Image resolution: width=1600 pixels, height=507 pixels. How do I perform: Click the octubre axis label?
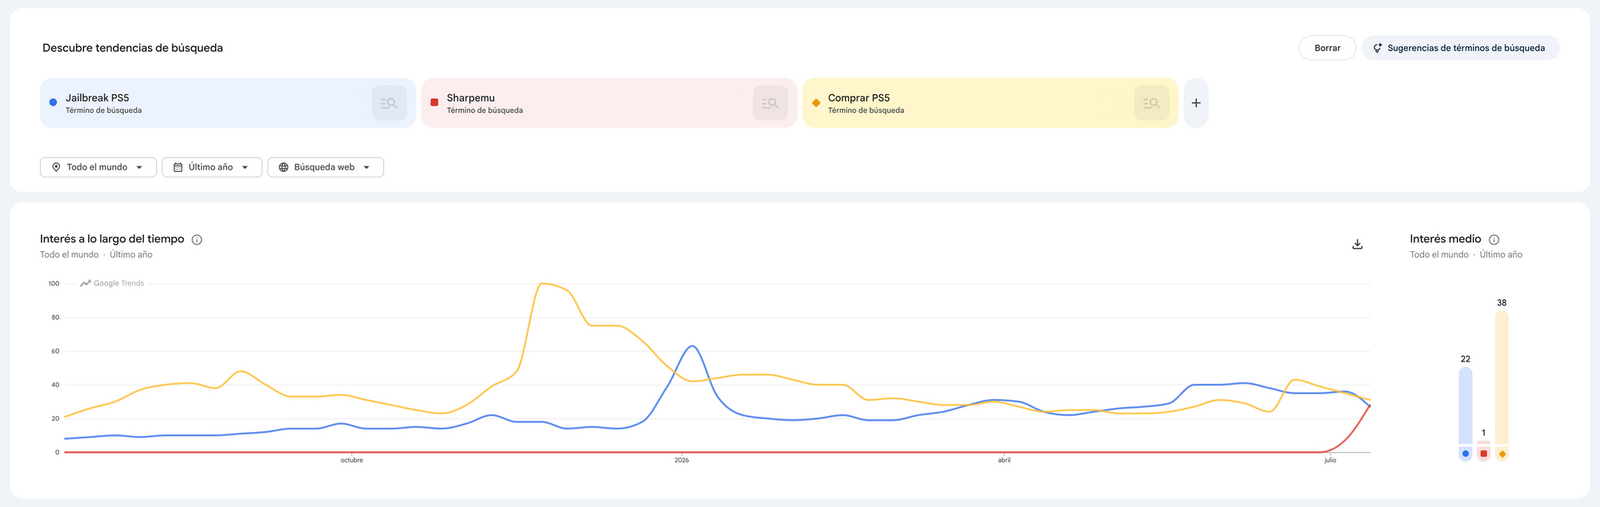click(x=351, y=460)
